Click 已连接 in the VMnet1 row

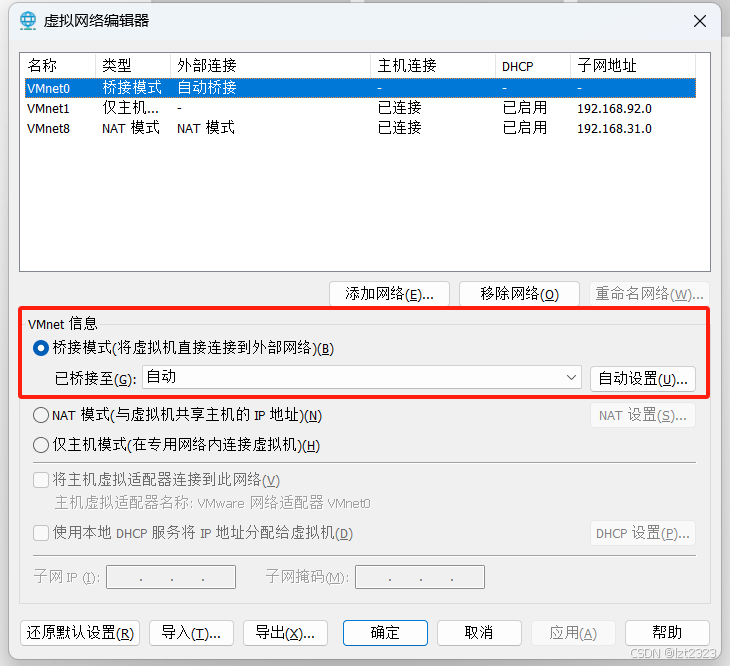pos(399,108)
